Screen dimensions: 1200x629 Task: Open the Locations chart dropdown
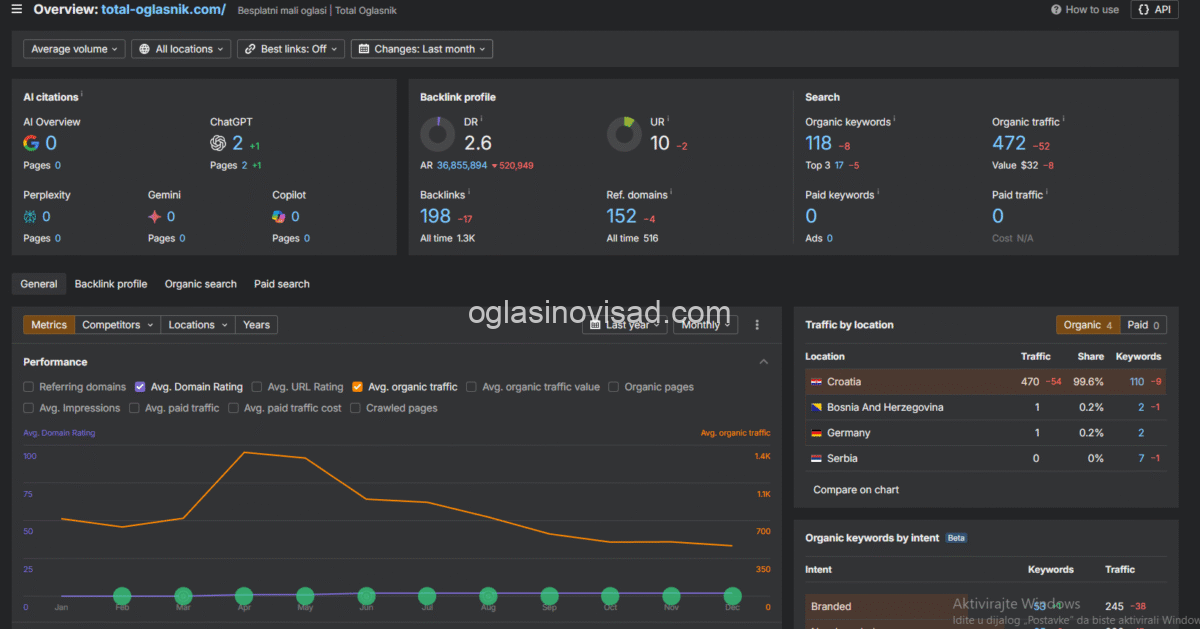click(198, 325)
